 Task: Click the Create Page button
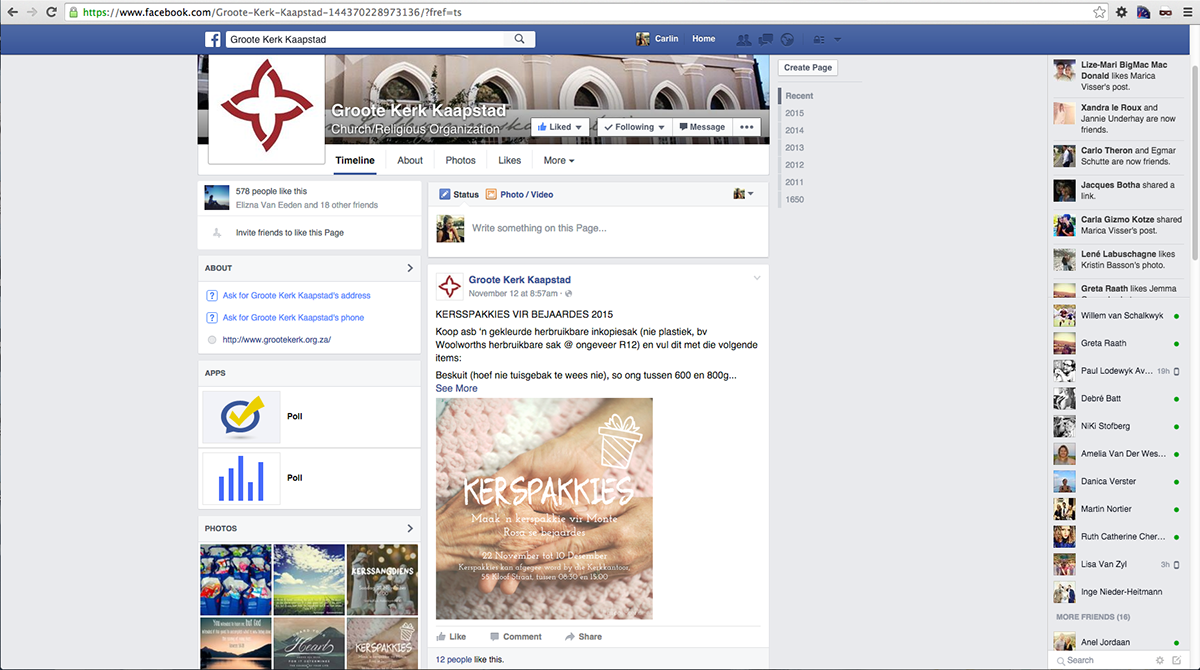[x=808, y=67]
